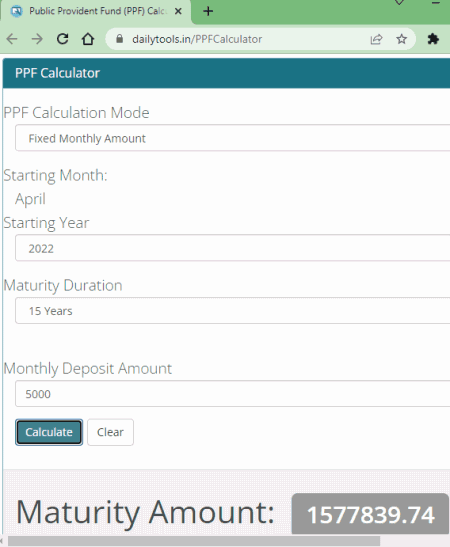The height and width of the screenshot is (547, 450).
Task: Reload the page with refresh icon
Action: [x=62, y=39]
